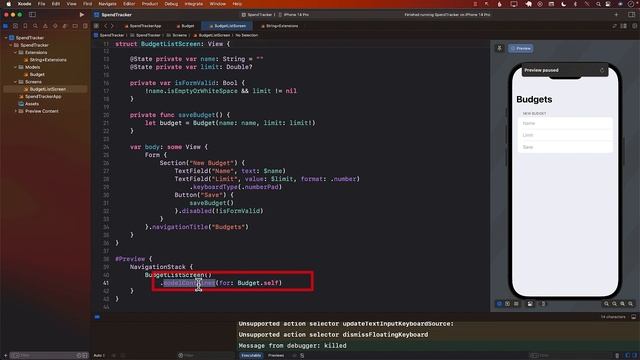The height and width of the screenshot is (360, 640).
Task: Toggle the inspector panel on the right
Action: 631,15
